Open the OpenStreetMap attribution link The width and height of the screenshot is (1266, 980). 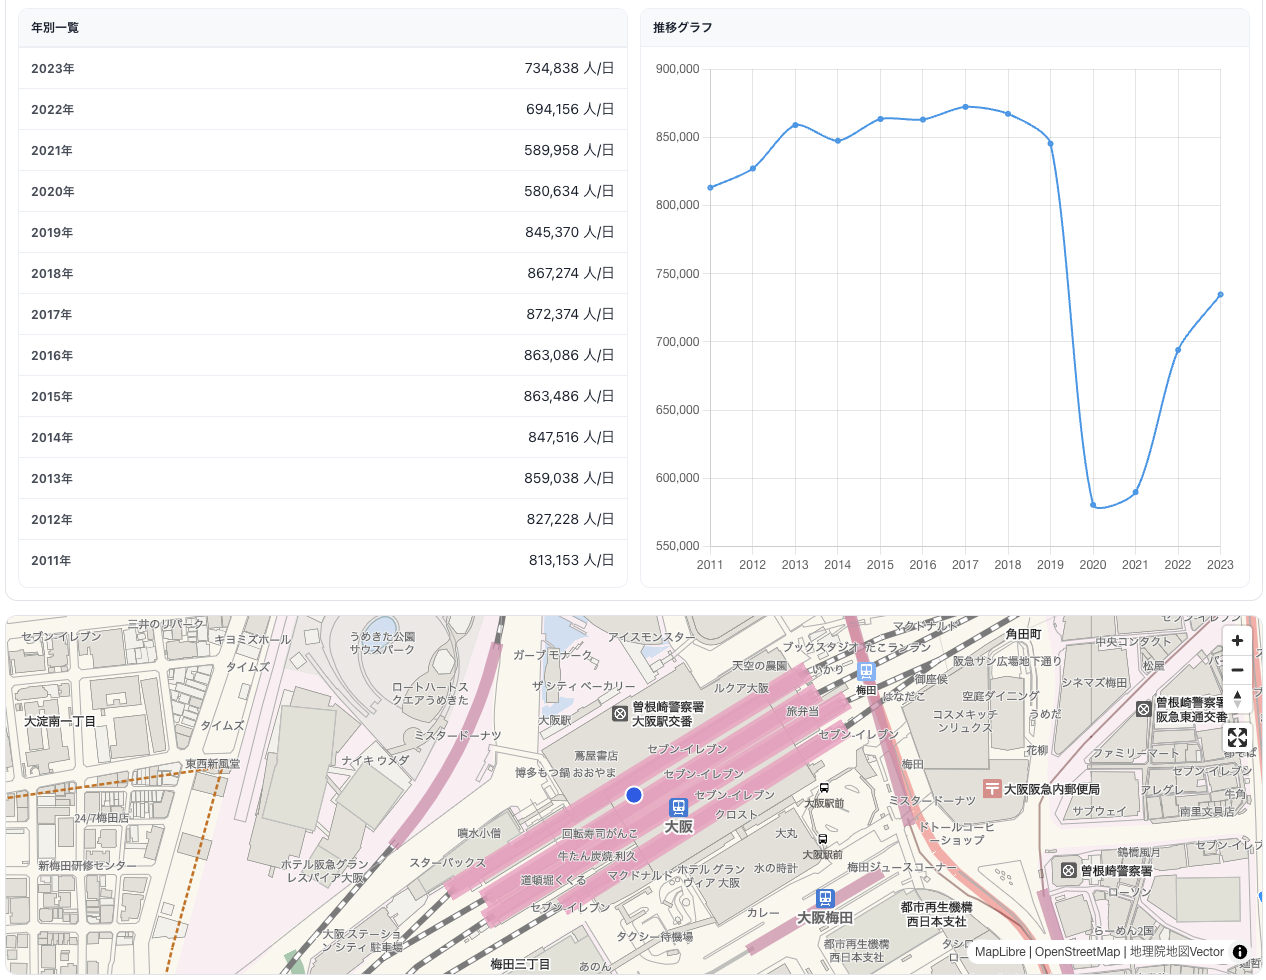click(x=1077, y=952)
